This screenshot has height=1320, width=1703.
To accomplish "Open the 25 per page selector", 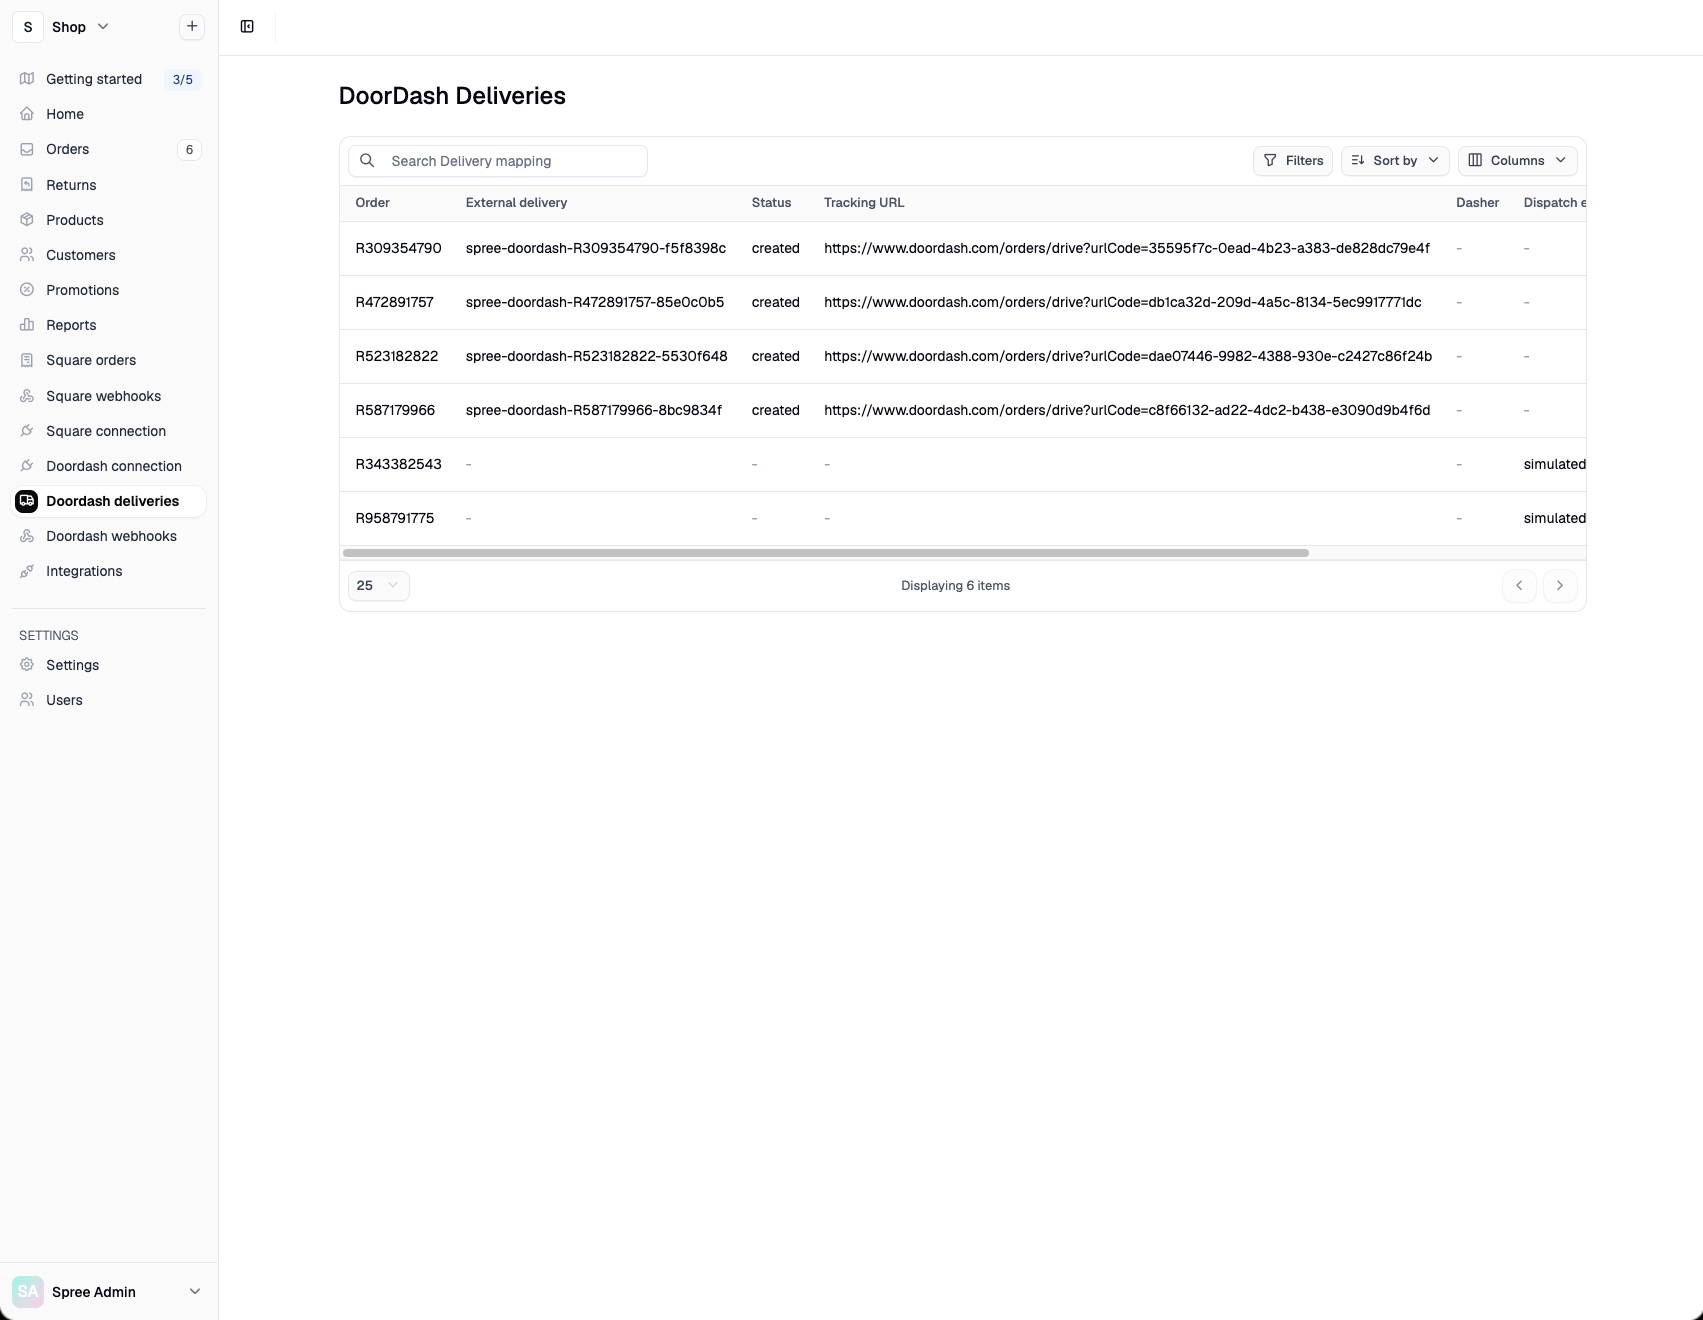I will pyautogui.click(x=378, y=586).
